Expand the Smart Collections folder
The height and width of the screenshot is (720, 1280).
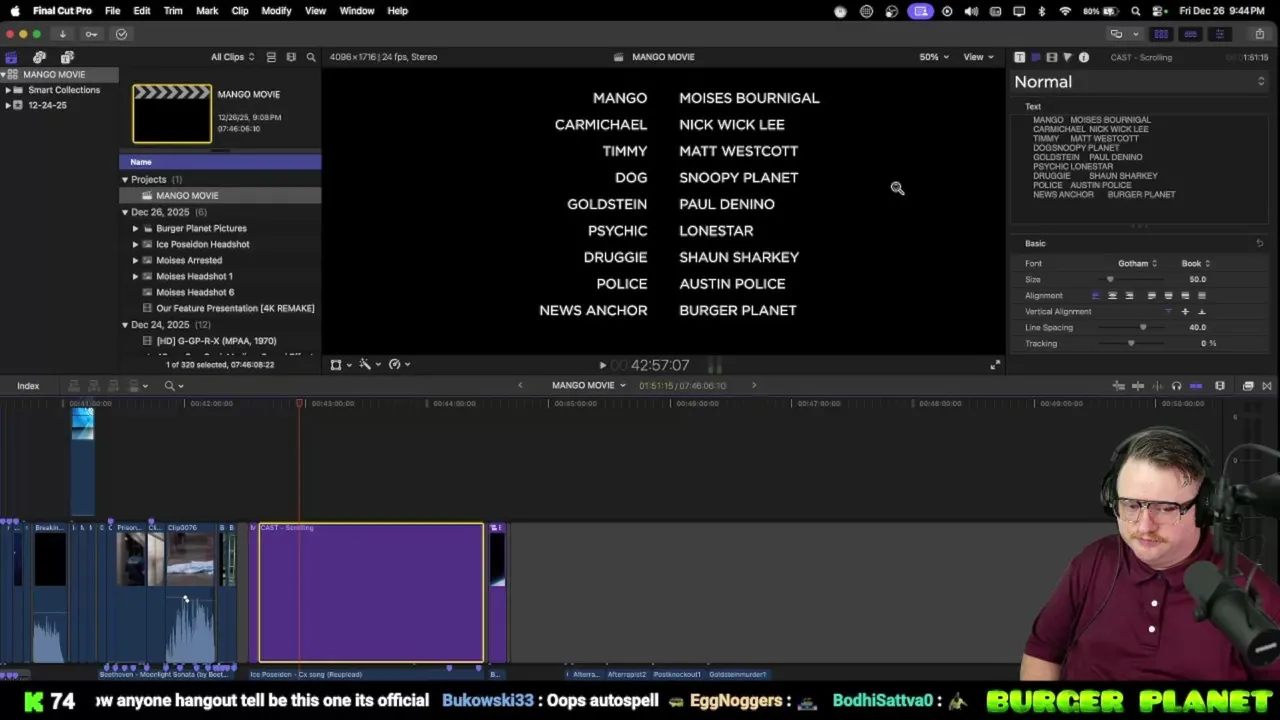pyautogui.click(x=8, y=90)
